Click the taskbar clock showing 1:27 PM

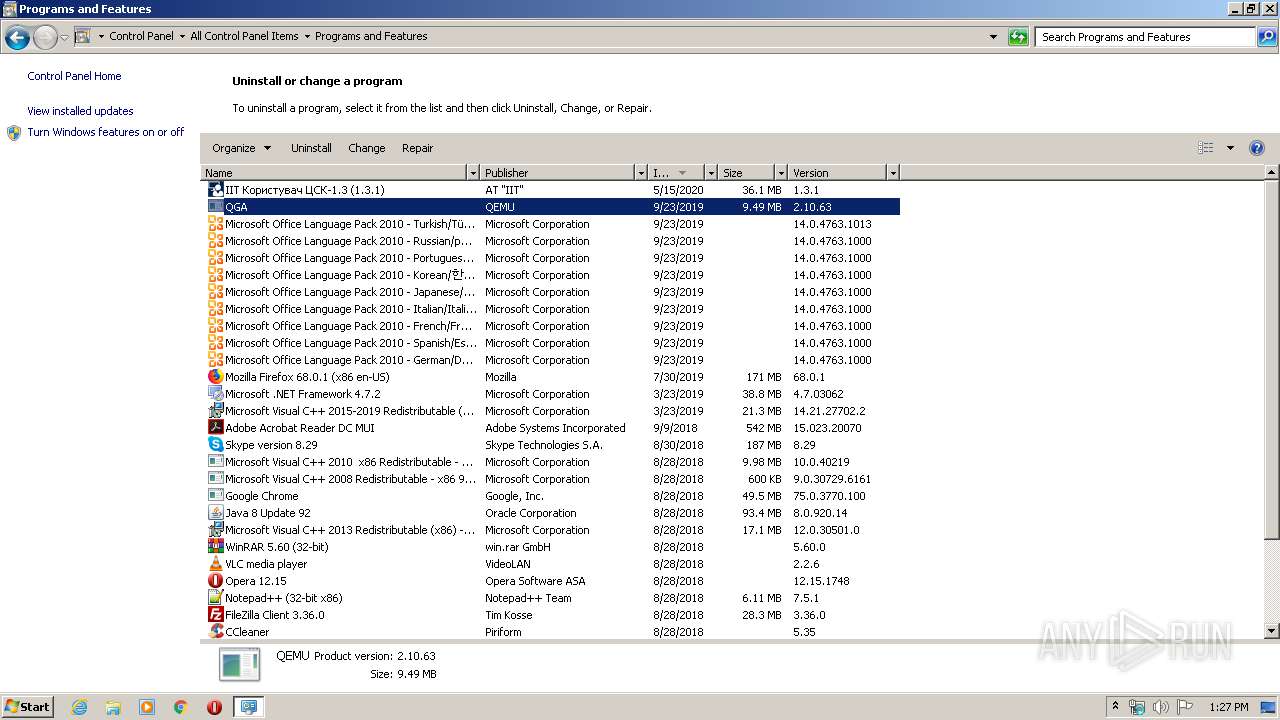[x=1228, y=707]
